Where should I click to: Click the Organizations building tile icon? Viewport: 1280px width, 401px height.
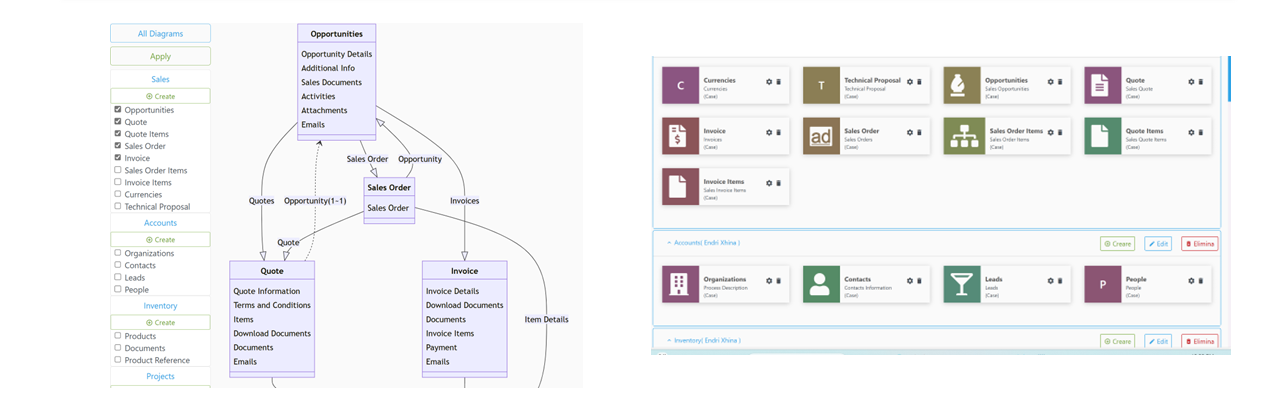click(x=681, y=284)
